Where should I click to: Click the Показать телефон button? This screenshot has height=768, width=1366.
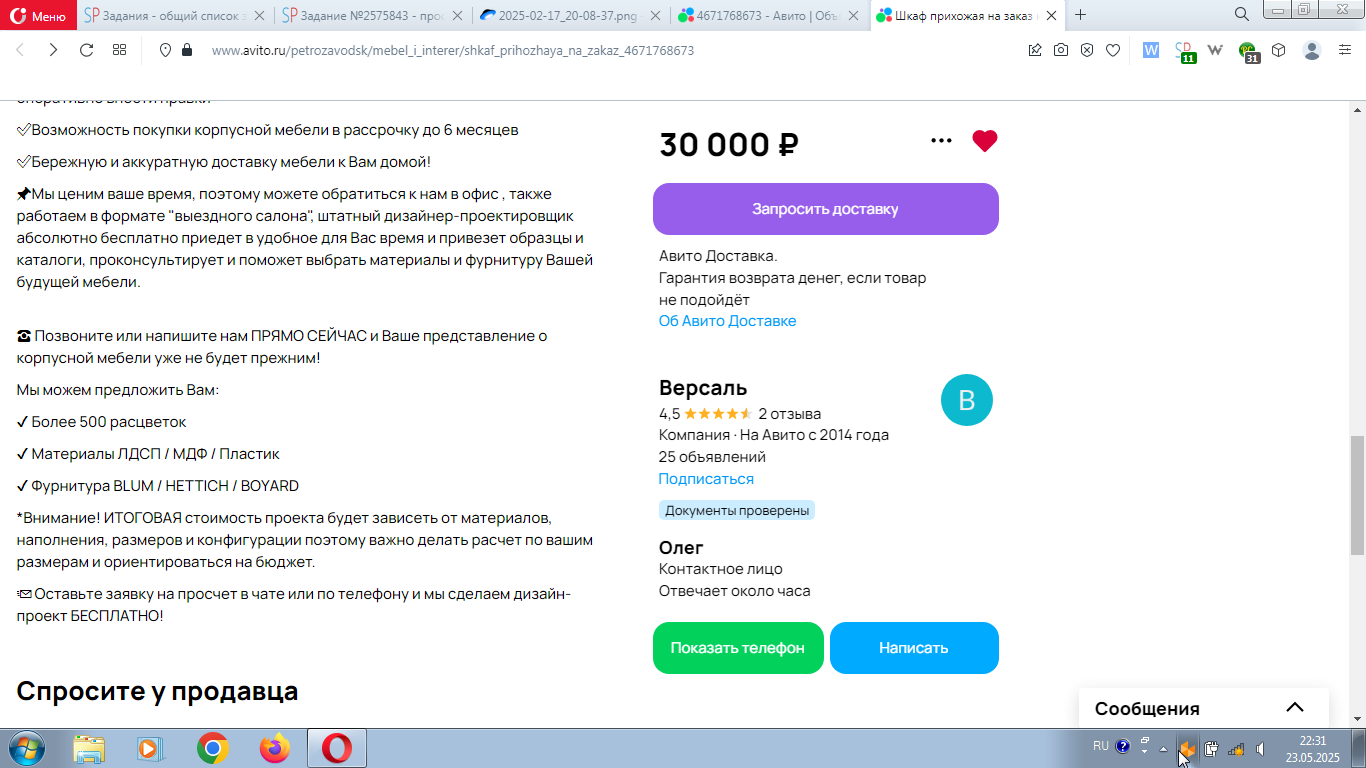click(738, 648)
